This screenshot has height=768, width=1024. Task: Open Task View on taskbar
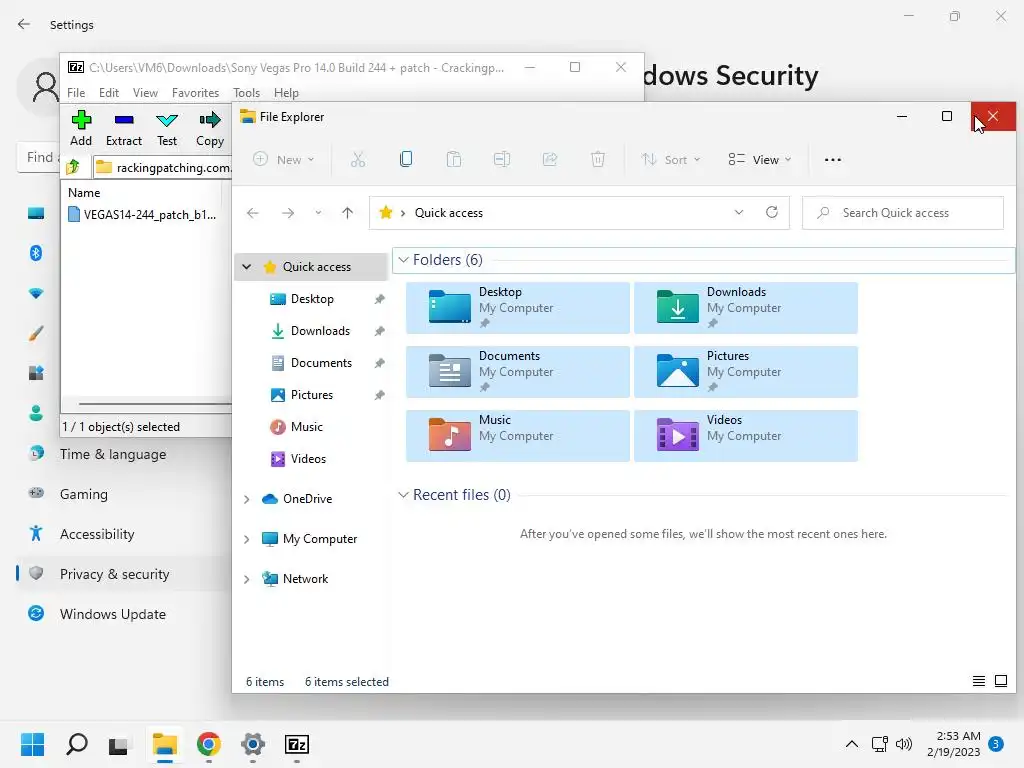(118, 744)
